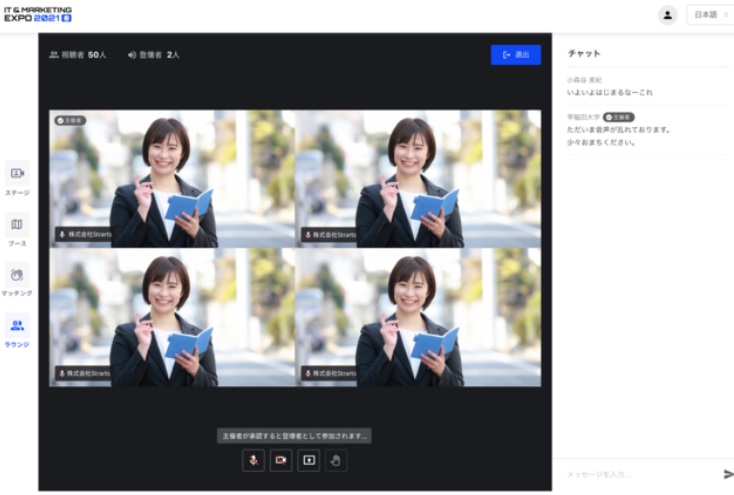Open the user profile avatar icon
The image size is (734, 495).
click(x=668, y=15)
